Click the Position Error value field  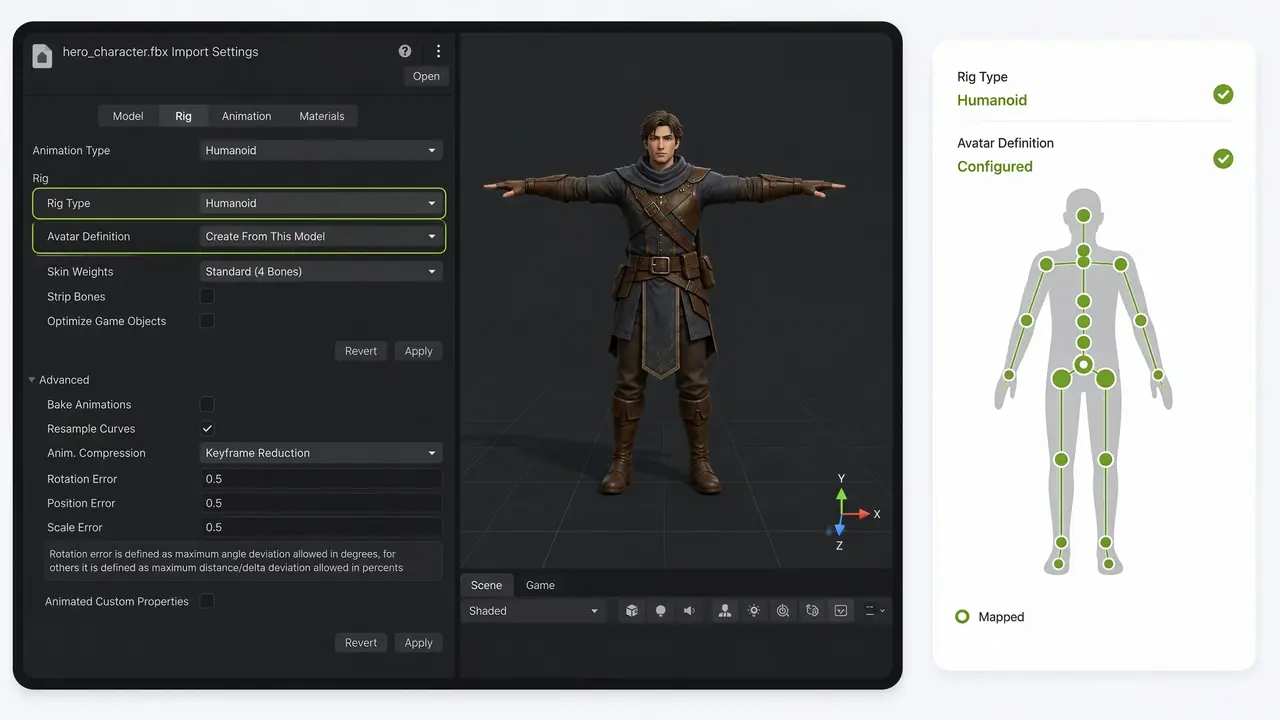click(x=321, y=503)
